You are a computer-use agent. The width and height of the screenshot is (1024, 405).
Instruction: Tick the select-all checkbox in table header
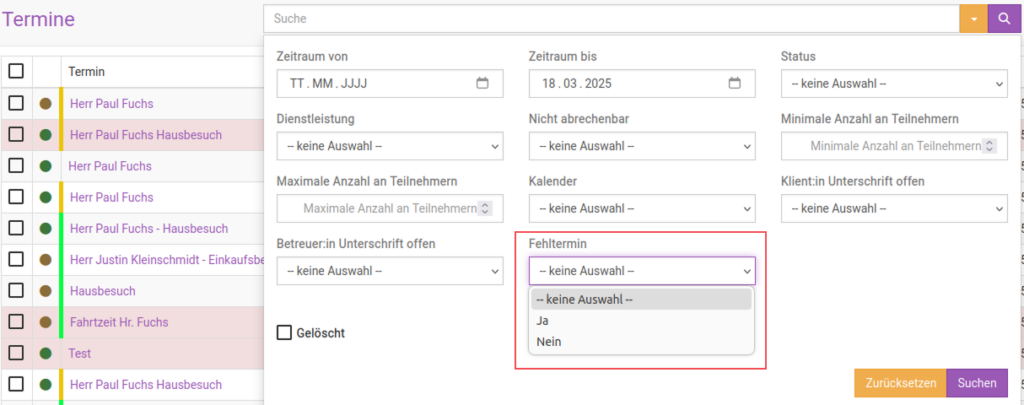tap(16, 71)
